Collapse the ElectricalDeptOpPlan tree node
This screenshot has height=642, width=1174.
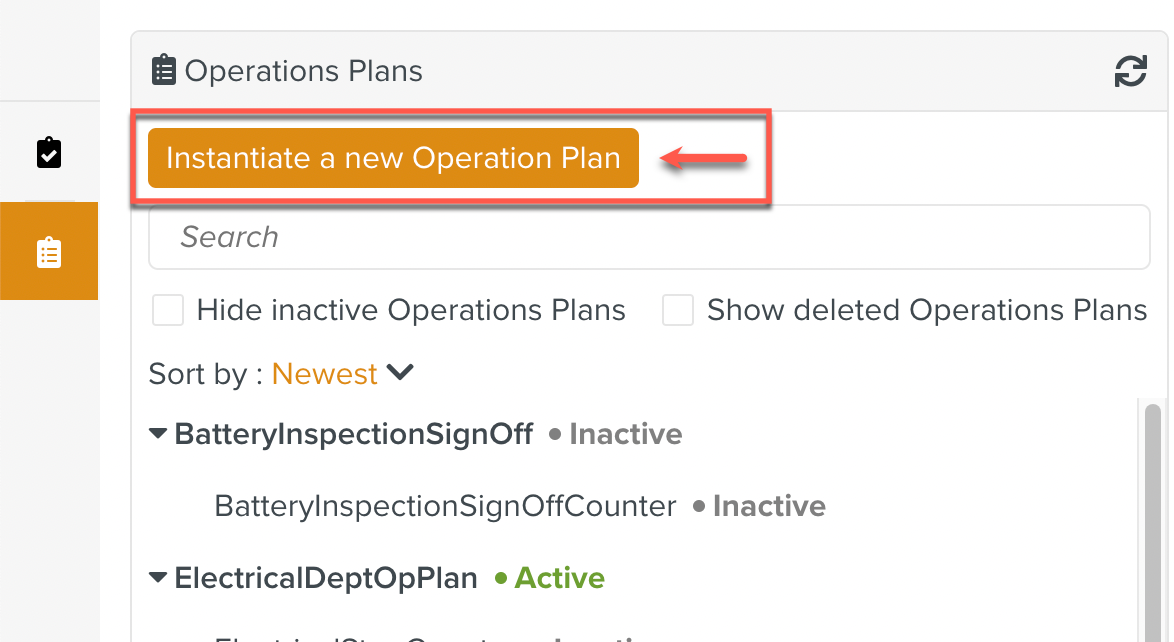pos(157,577)
